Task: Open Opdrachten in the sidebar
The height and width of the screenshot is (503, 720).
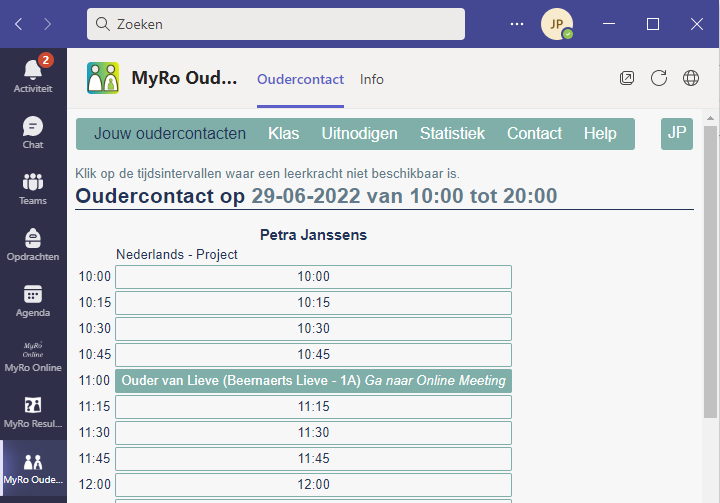Action: [33, 244]
